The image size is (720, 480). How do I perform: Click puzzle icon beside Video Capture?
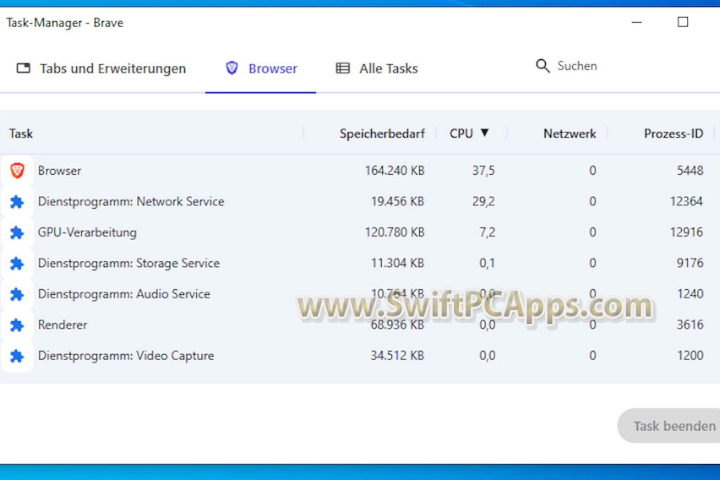[x=17, y=356]
